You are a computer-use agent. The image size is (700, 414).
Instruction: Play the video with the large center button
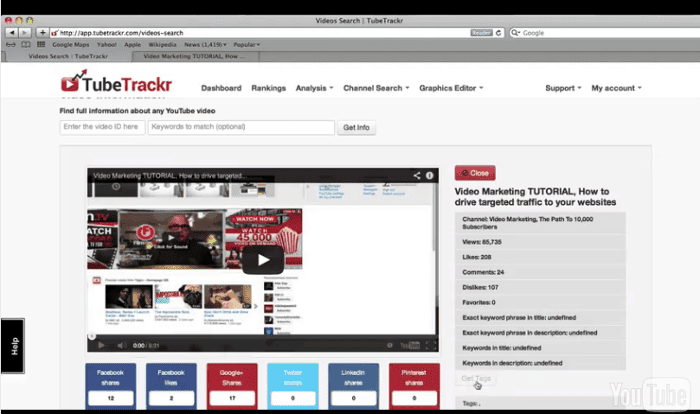[263, 260]
